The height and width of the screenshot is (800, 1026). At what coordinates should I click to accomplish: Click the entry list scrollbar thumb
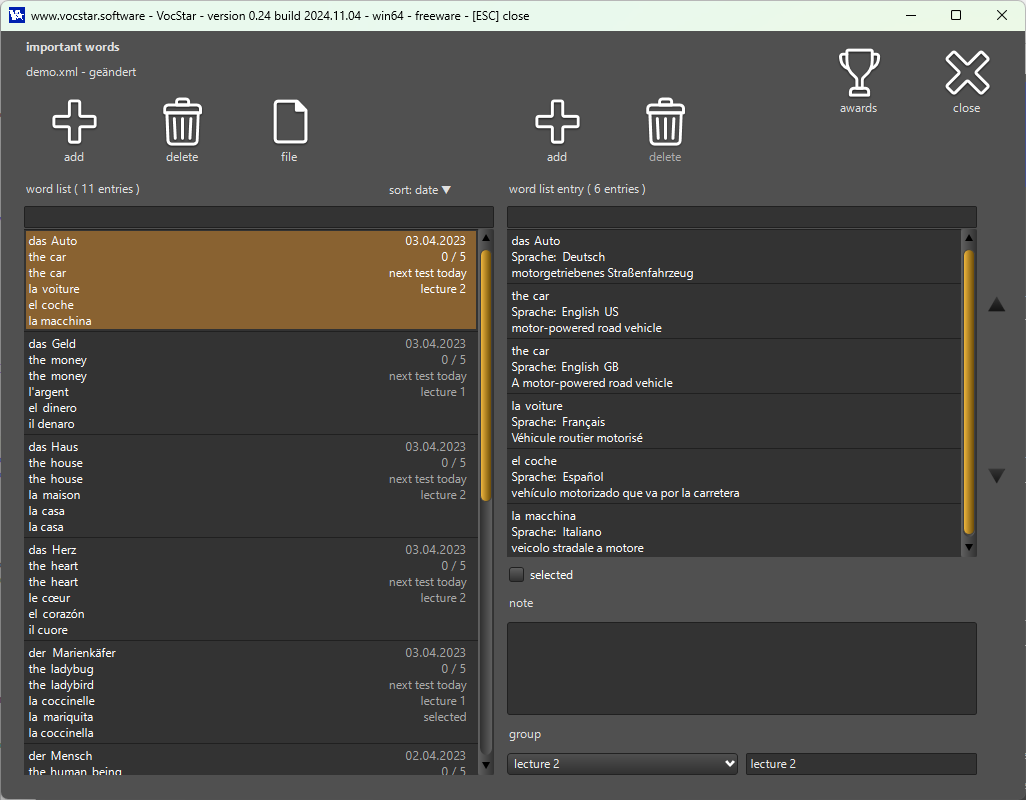coord(969,392)
